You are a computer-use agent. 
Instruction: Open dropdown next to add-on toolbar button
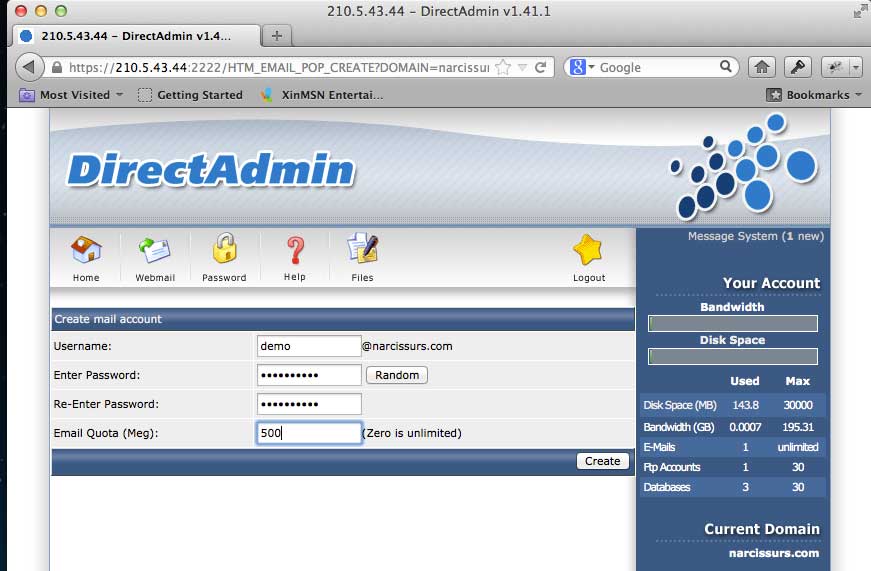856,67
